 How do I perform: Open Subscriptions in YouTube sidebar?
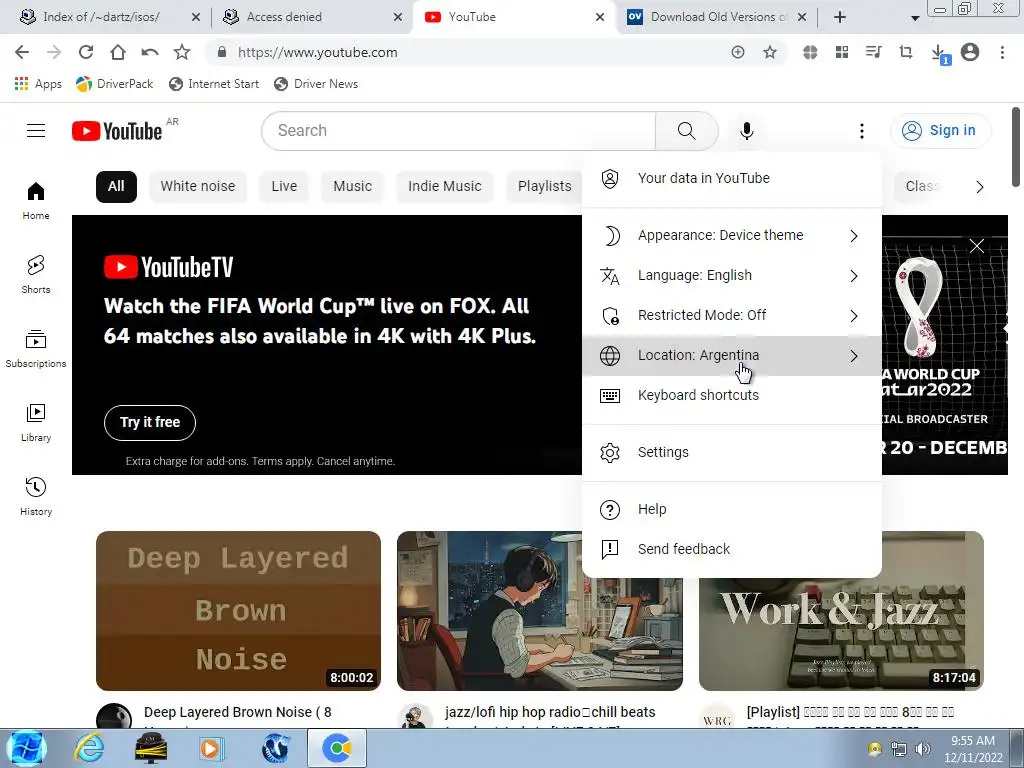[x=36, y=349]
